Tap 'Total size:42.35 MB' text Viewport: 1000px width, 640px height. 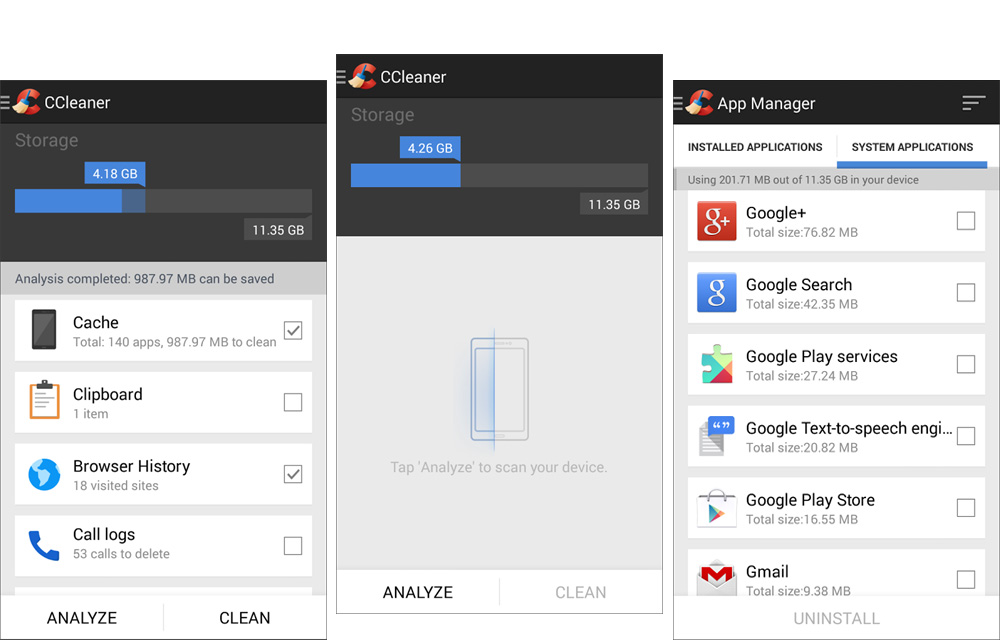point(802,304)
